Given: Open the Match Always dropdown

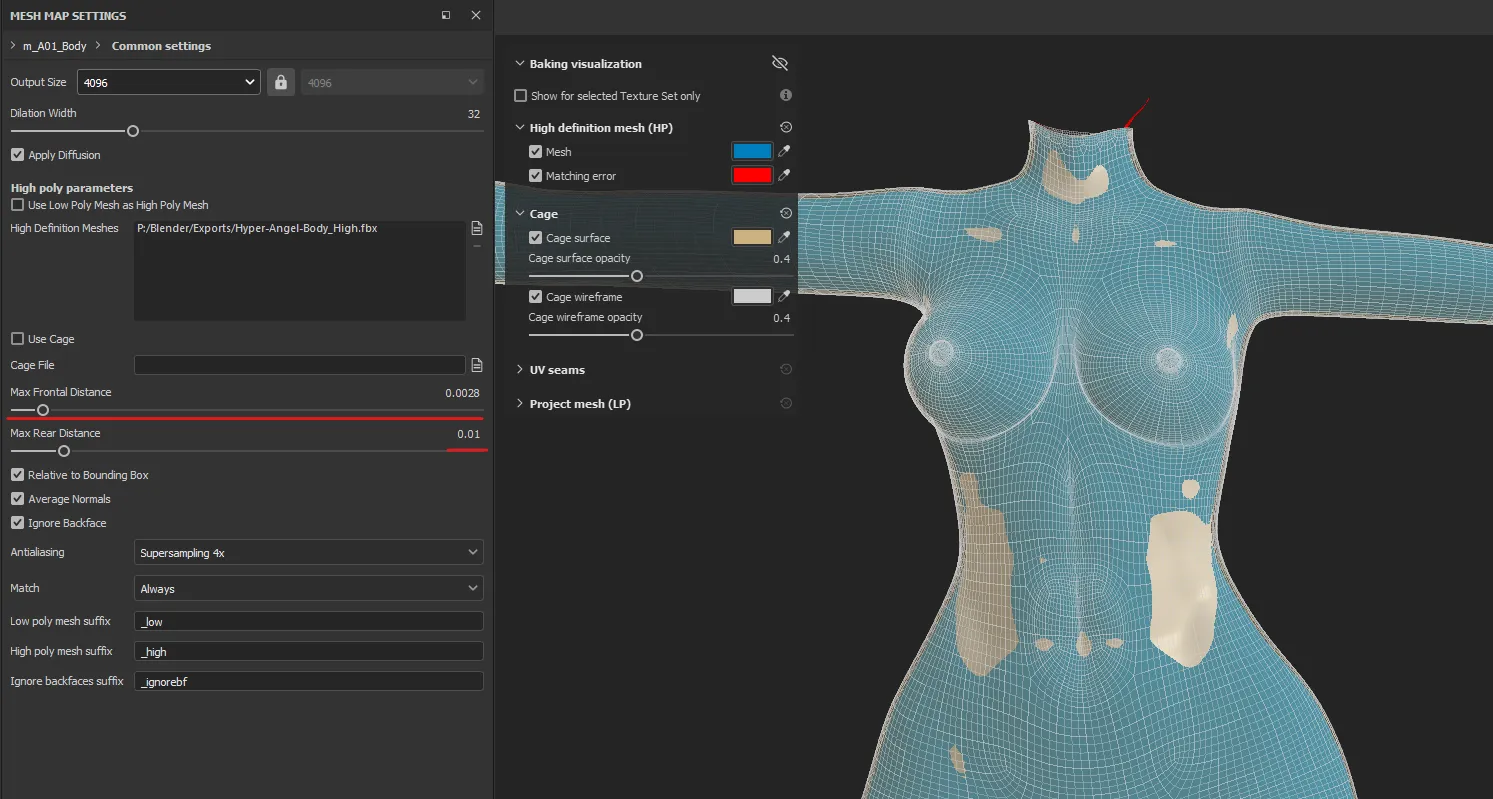Looking at the screenshot, I should (x=308, y=588).
